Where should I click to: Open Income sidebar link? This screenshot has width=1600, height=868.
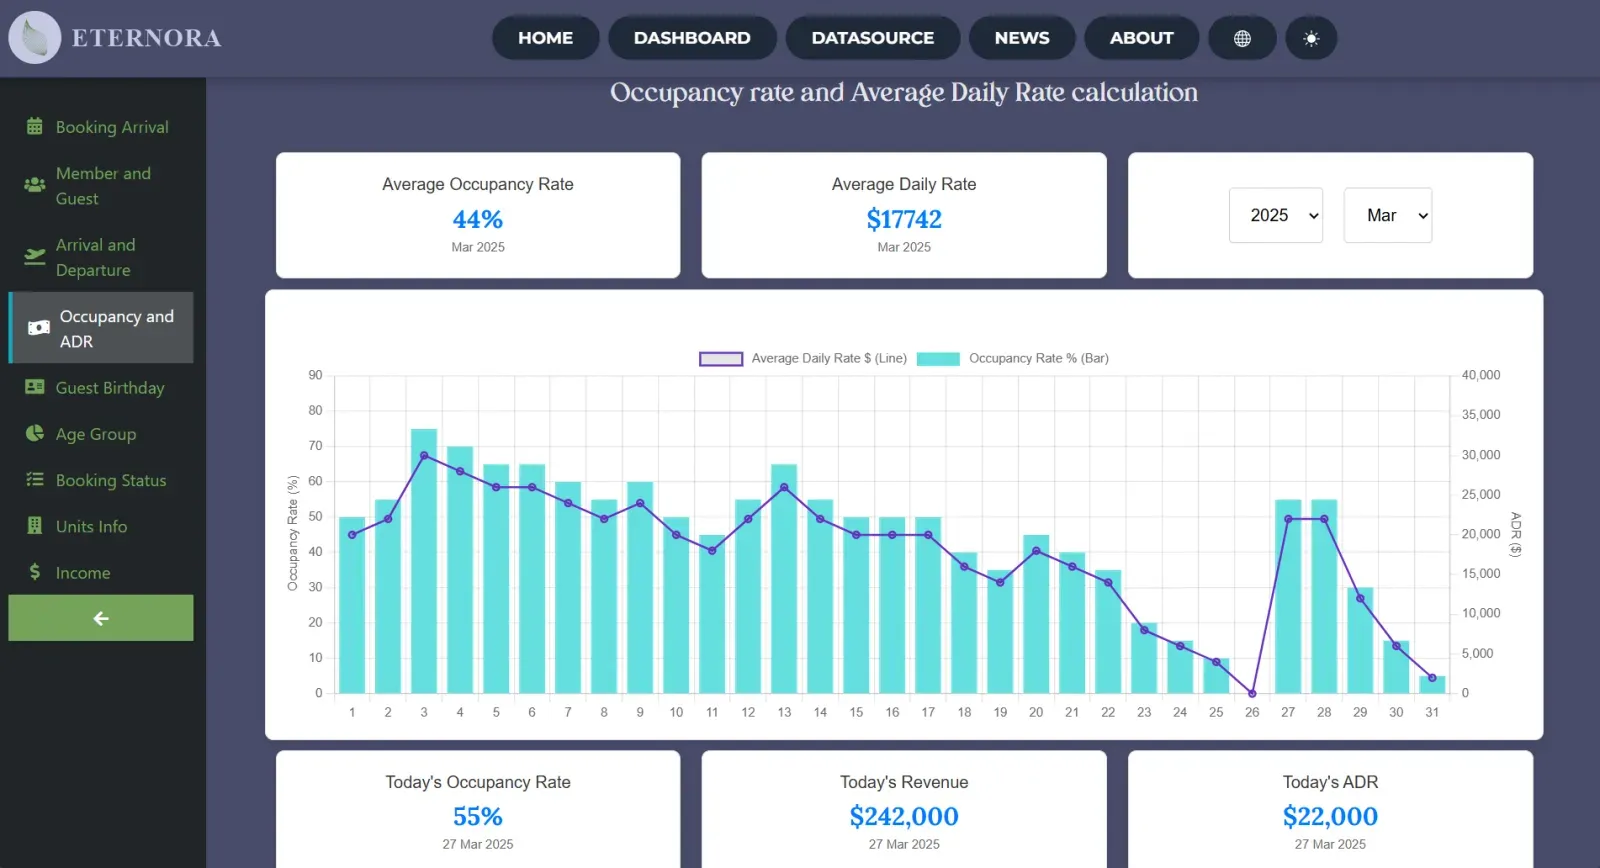101,572
